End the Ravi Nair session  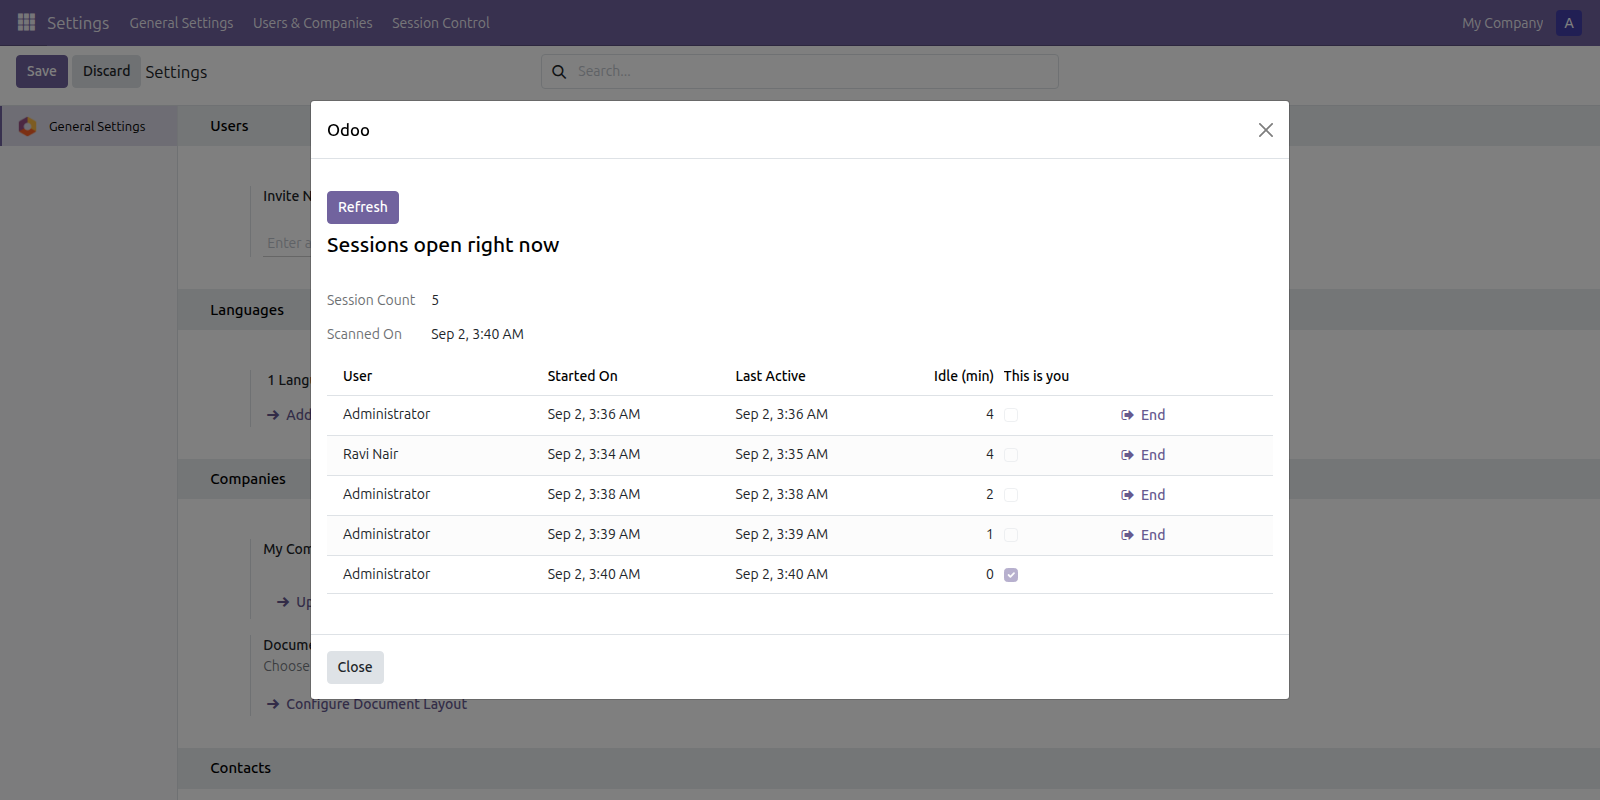tap(1143, 455)
